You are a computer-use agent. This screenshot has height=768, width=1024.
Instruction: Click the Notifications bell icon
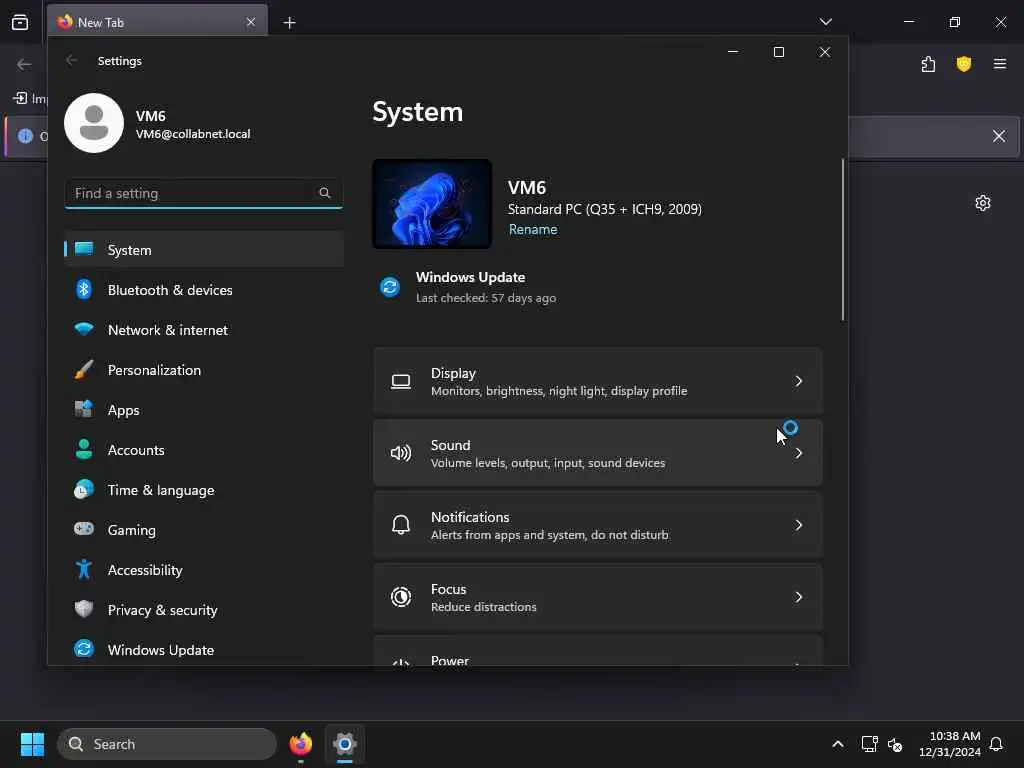[401, 525]
